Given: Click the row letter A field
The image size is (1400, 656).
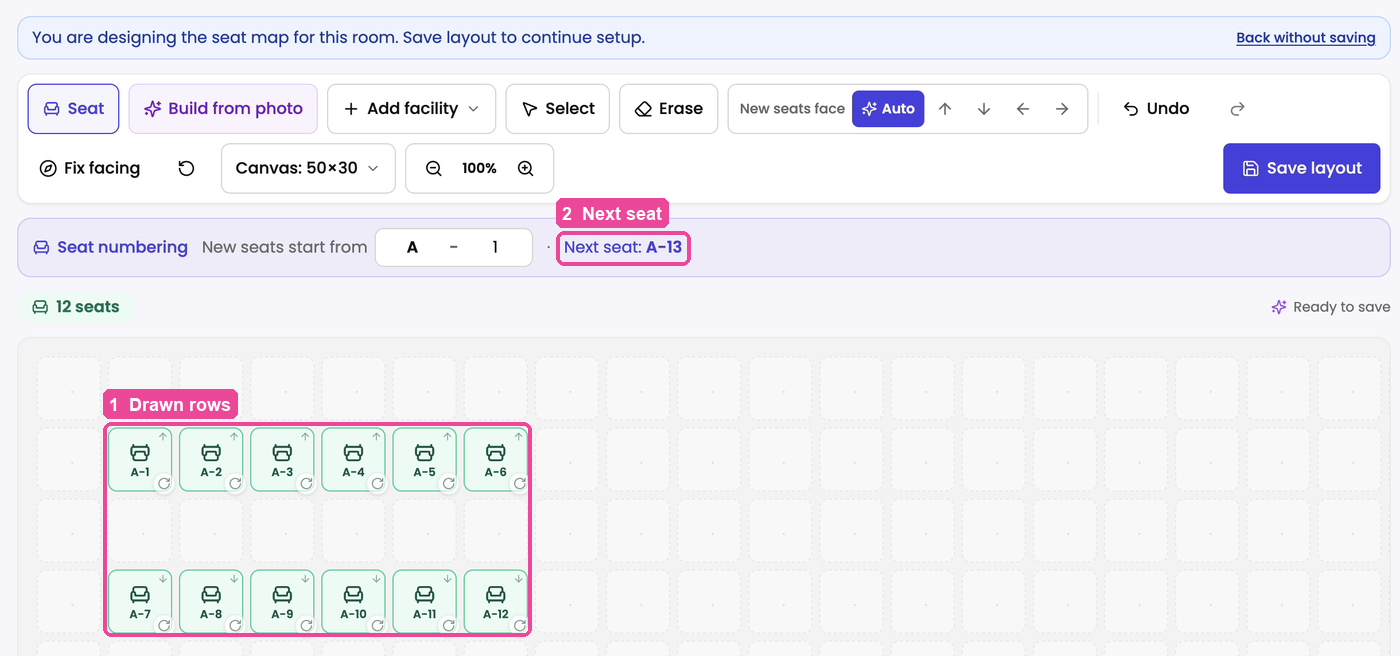Looking at the screenshot, I should coord(412,248).
